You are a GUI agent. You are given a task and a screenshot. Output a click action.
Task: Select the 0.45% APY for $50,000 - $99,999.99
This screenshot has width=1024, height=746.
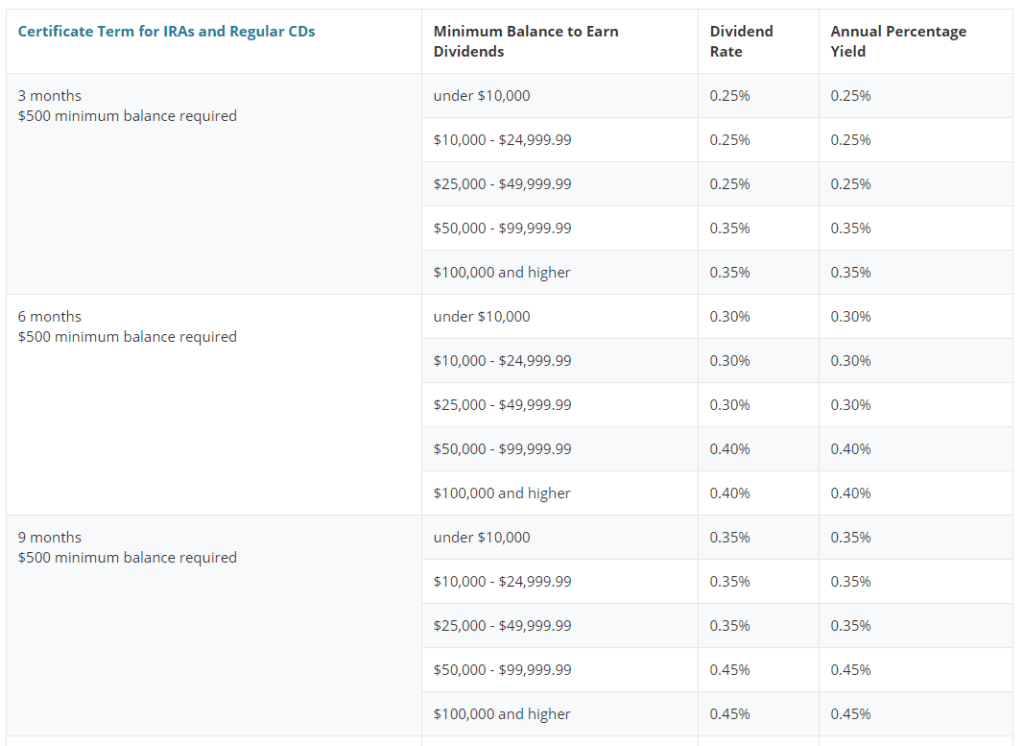click(x=849, y=669)
